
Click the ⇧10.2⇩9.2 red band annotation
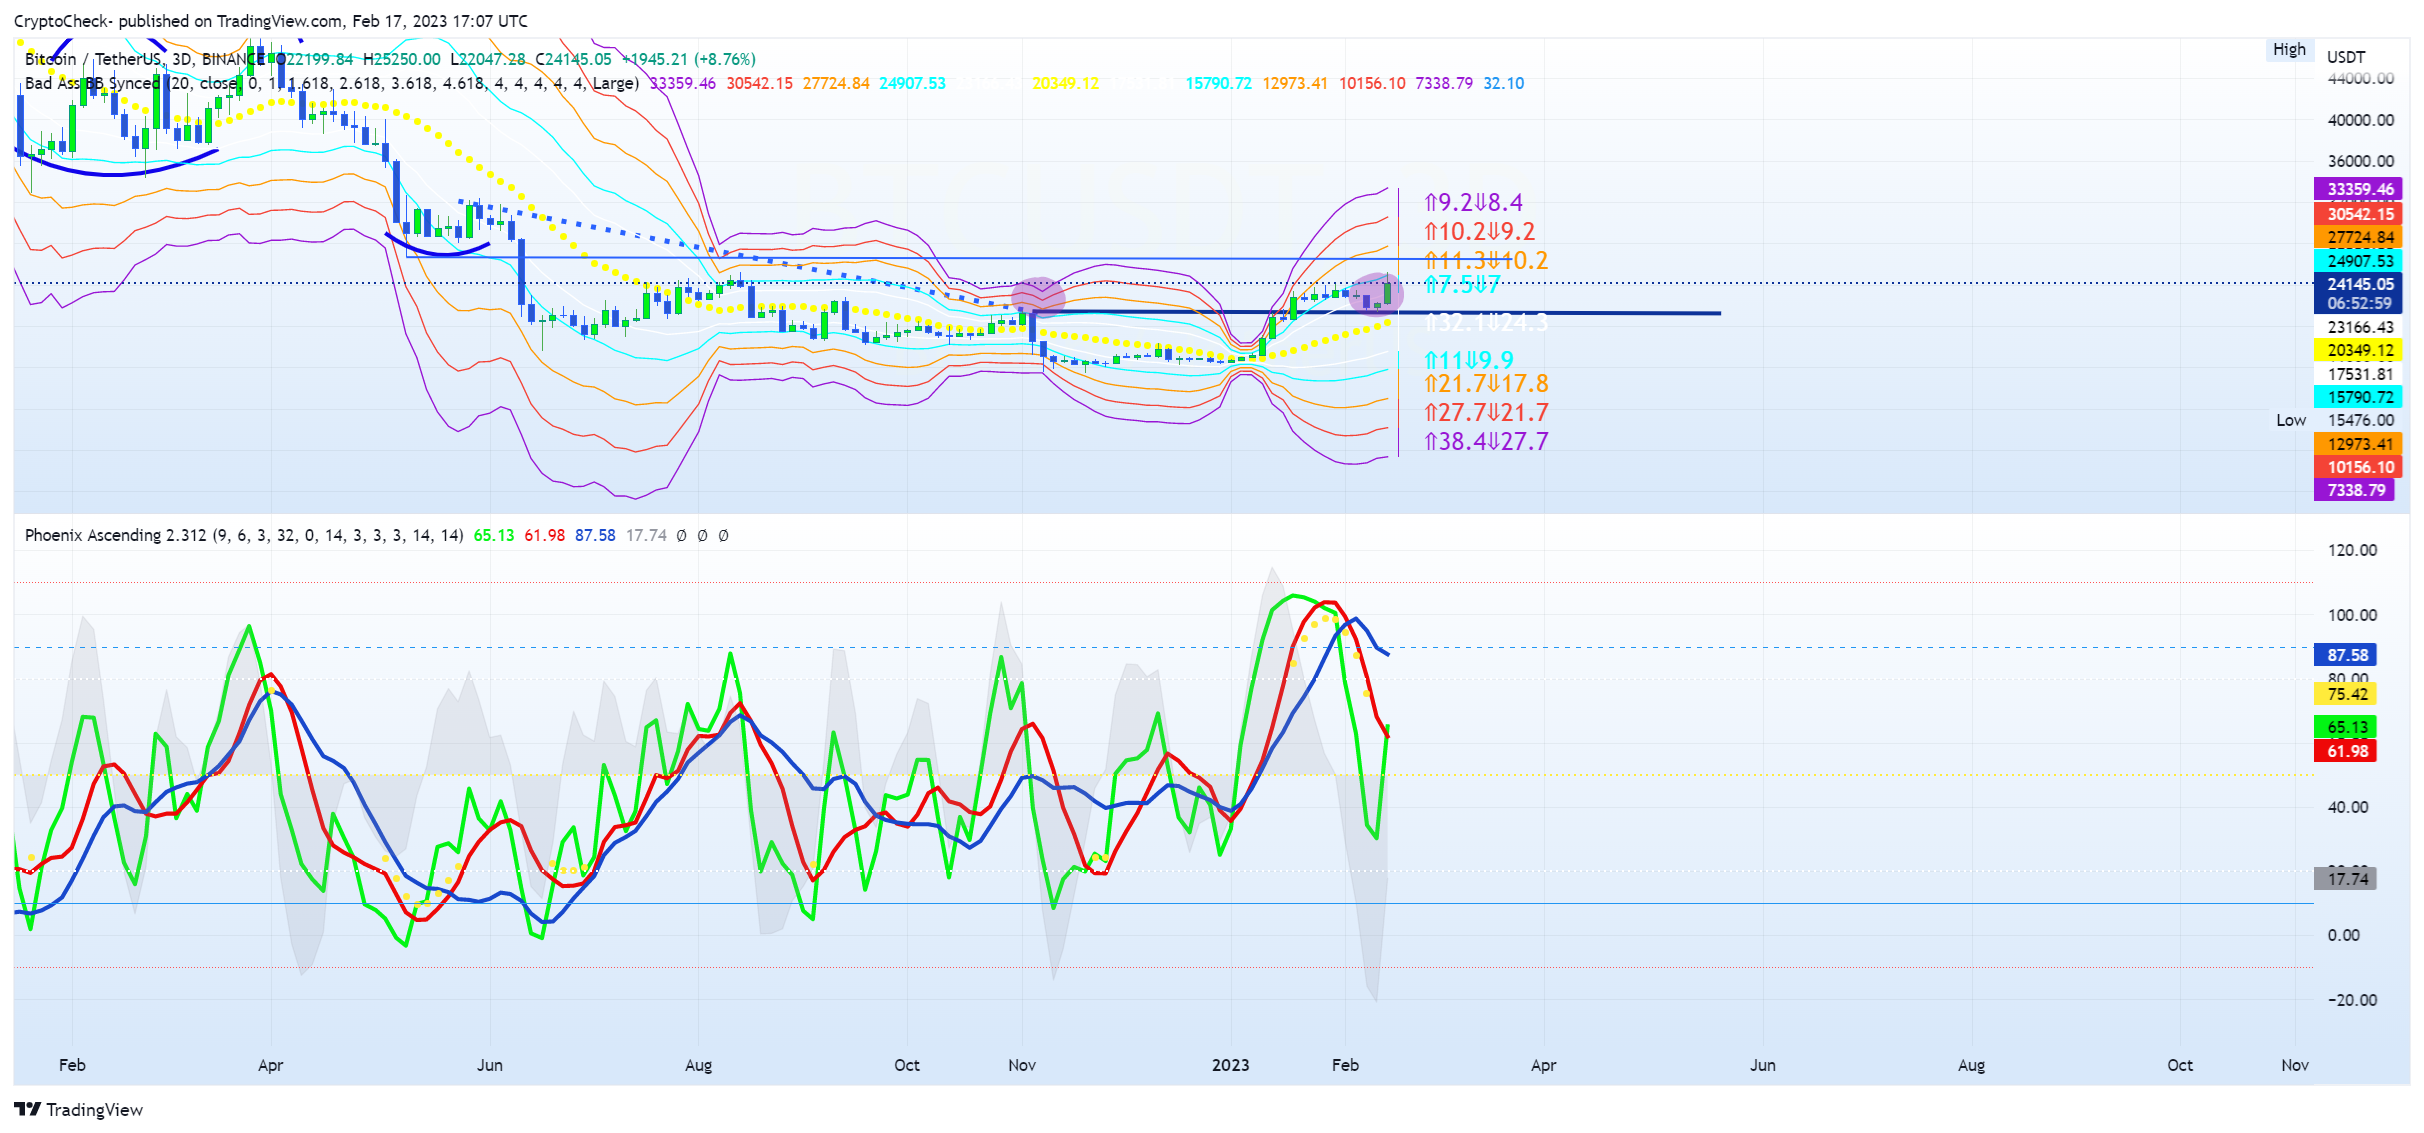coord(1479,232)
